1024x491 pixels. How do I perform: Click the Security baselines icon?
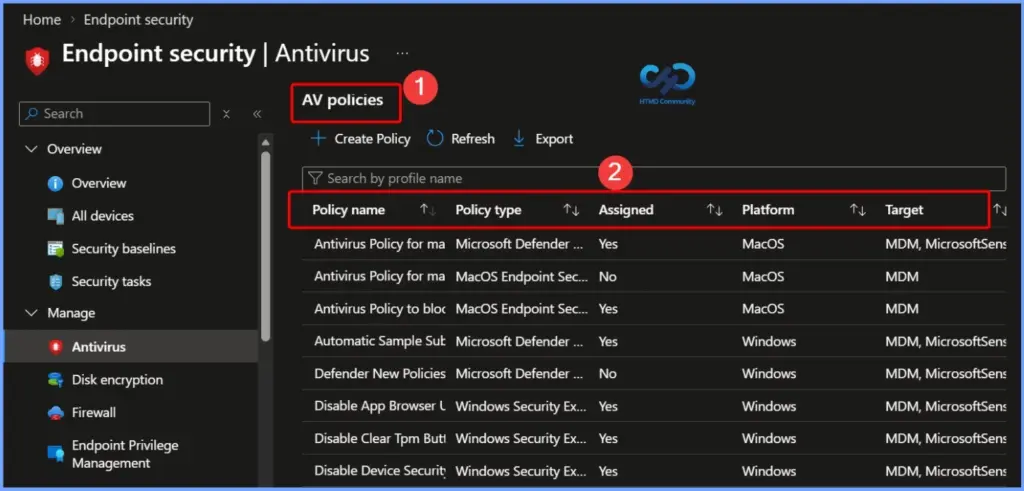coord(56,249)
